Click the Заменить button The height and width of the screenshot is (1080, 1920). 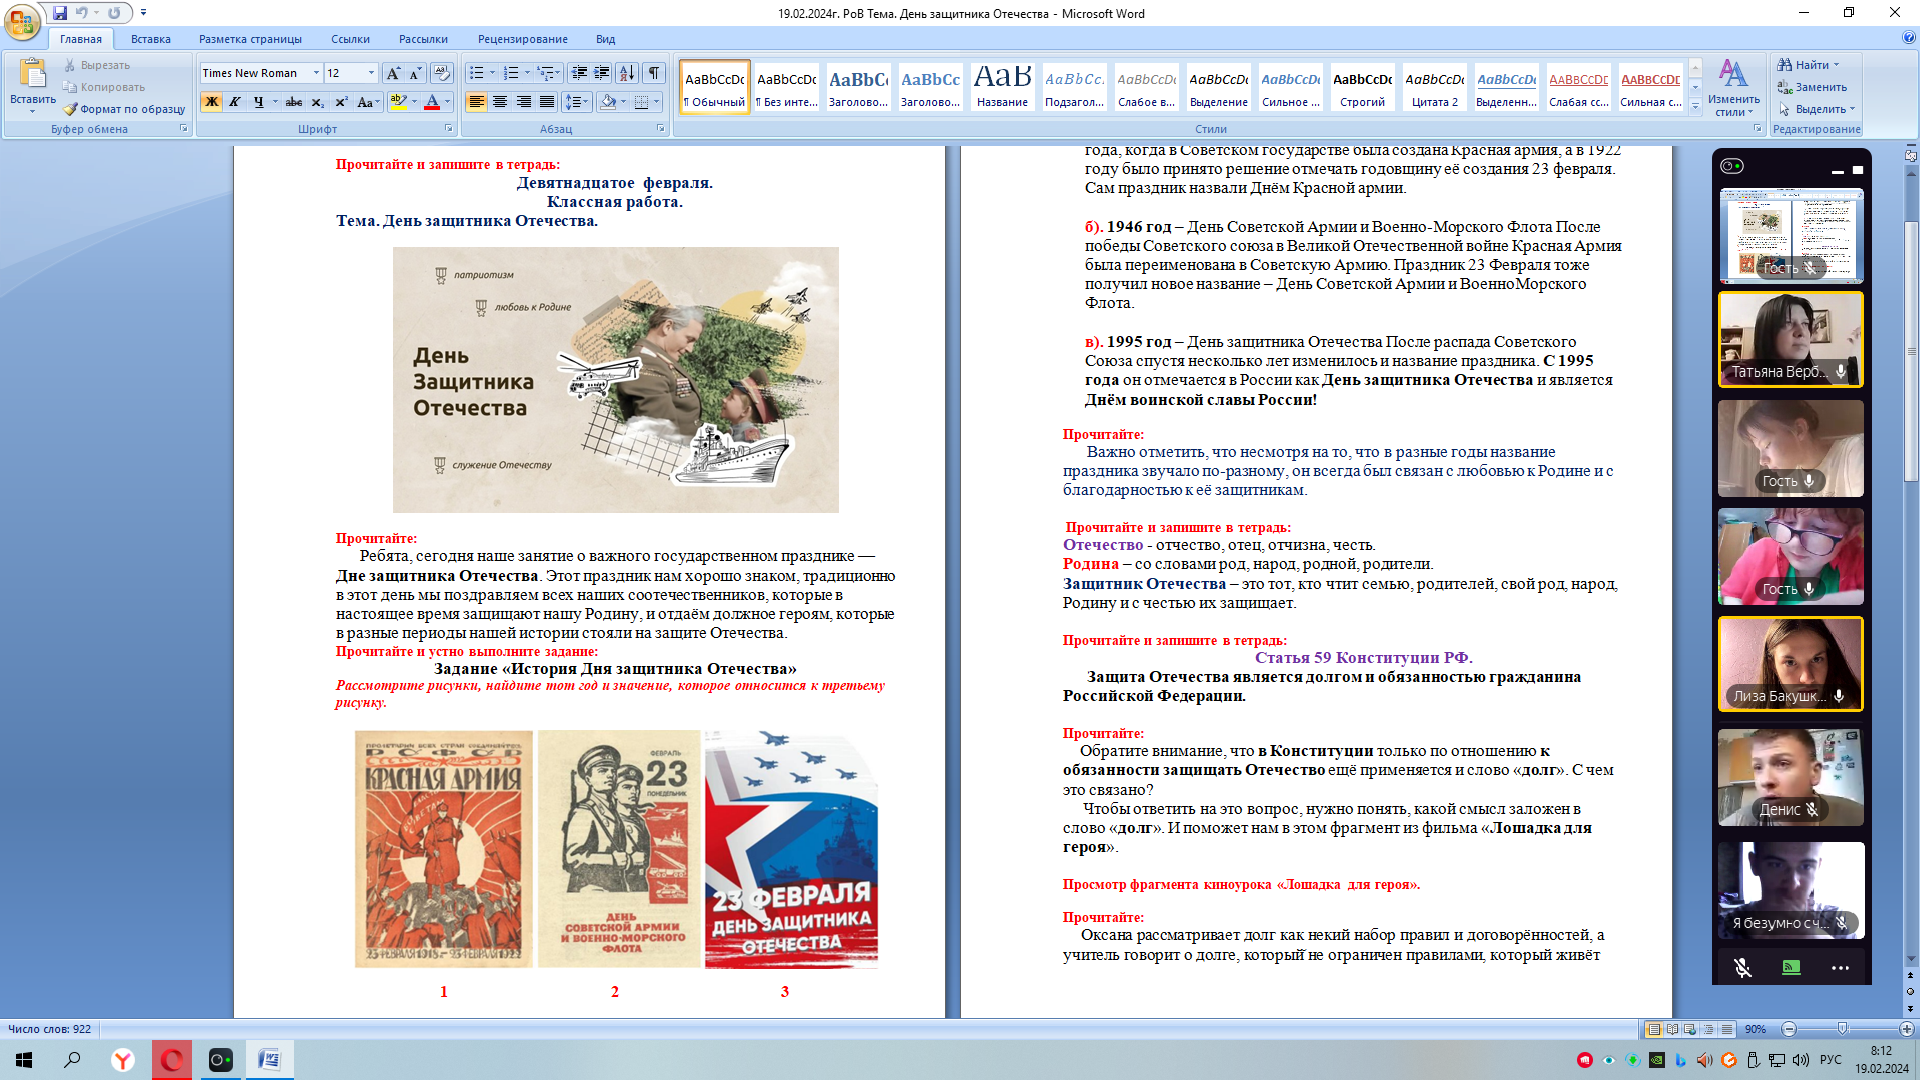click(1812, 87)
